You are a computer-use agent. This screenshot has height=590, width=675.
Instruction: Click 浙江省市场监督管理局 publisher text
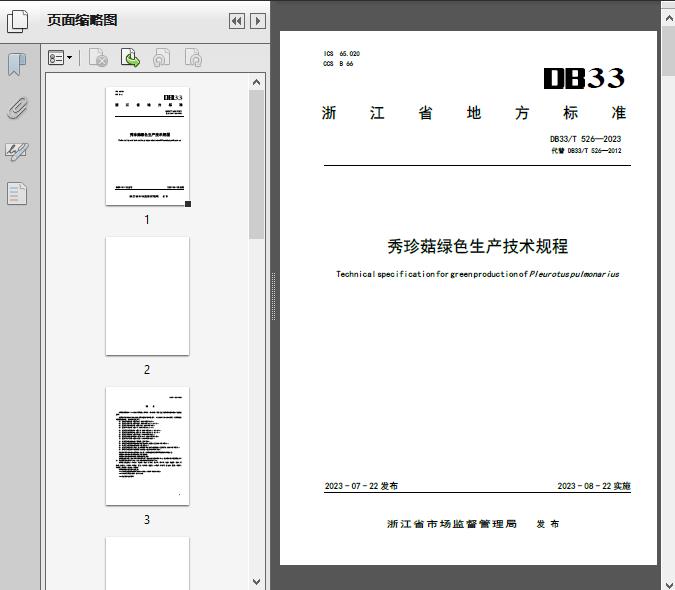coord(452,524)
